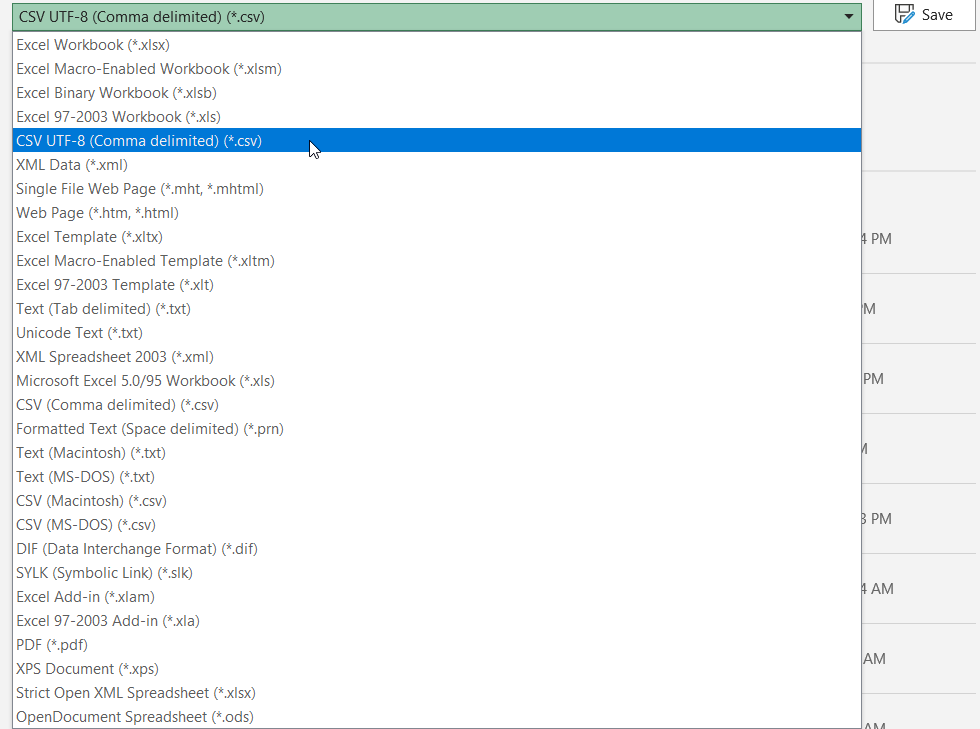The image size is (980, 729).
Task: Choose Text (MS-DOS) (*.txt)
Action: (436, 477)
